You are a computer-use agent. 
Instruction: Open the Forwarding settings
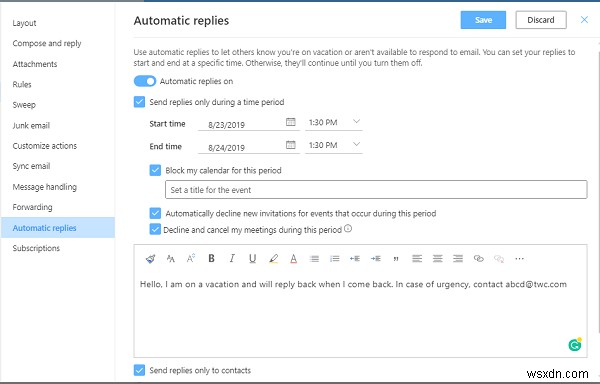(x=33, y=207)
